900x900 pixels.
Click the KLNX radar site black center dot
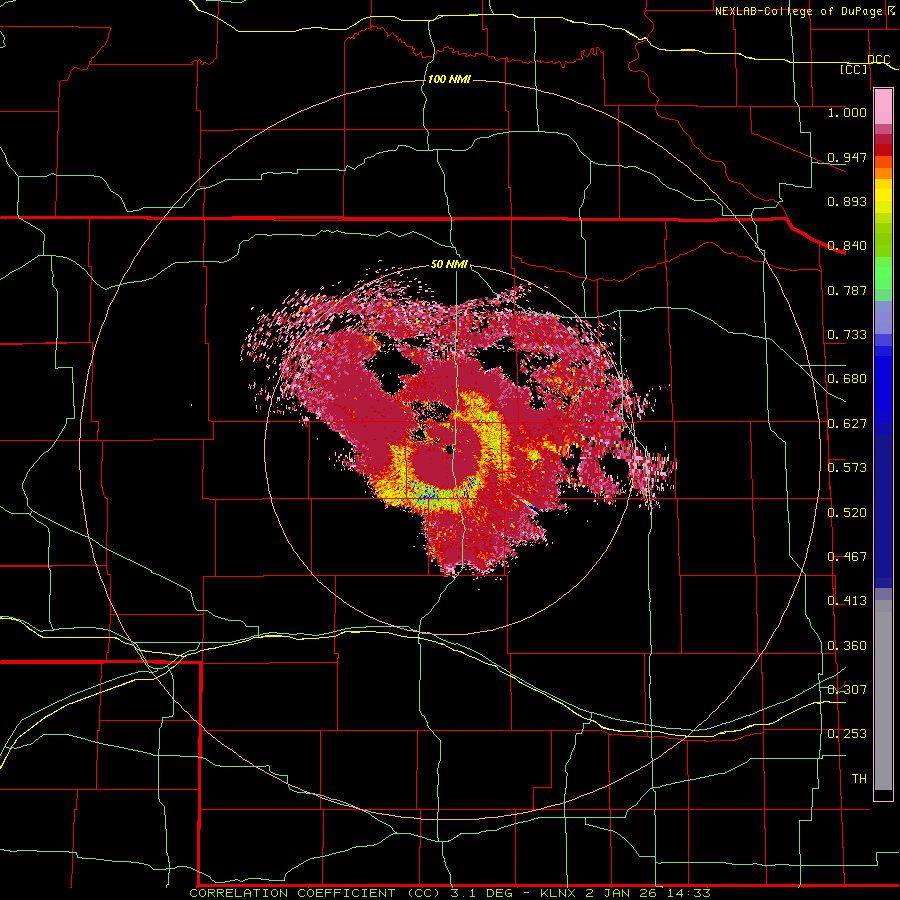coord(451,450)
